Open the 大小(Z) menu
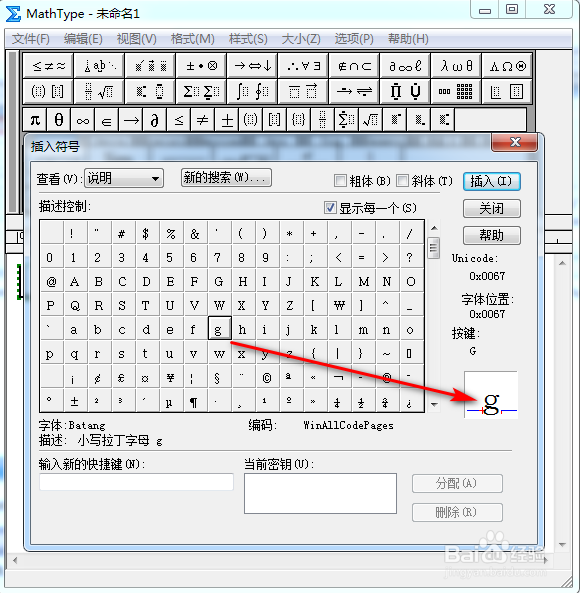Image resolution: width=580 pixels, height=593 pixels. pos(301,39)
